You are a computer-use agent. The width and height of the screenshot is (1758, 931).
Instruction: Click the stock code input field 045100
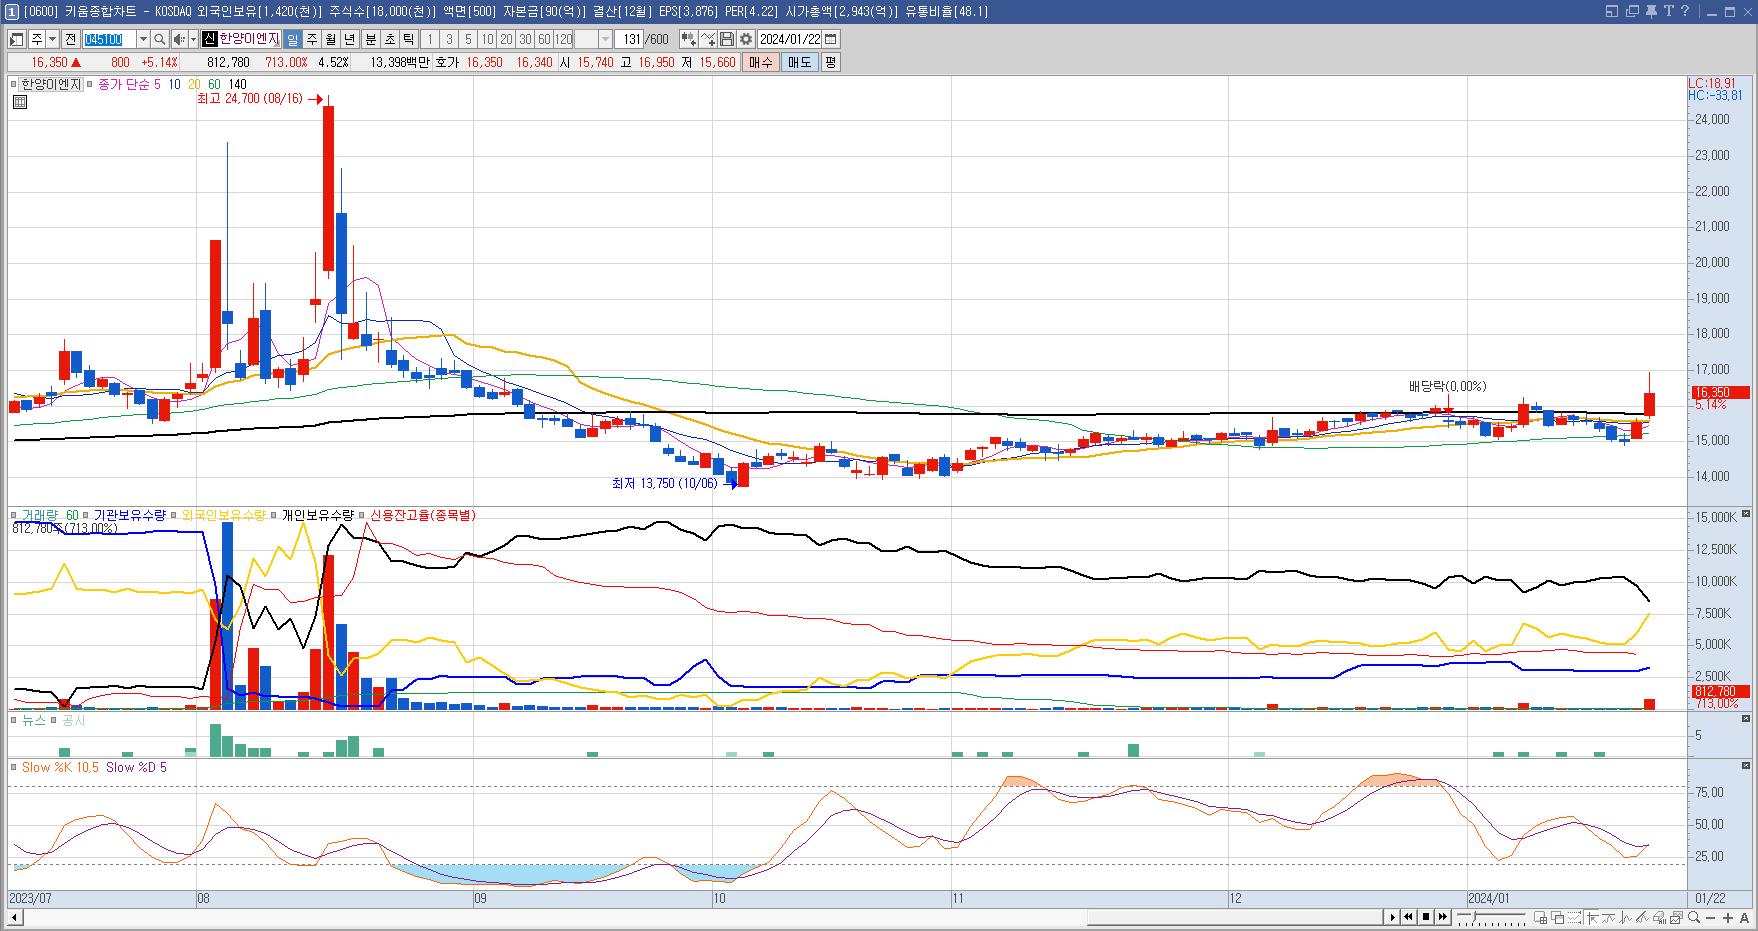pyautogui.click(x=109, y=39)
